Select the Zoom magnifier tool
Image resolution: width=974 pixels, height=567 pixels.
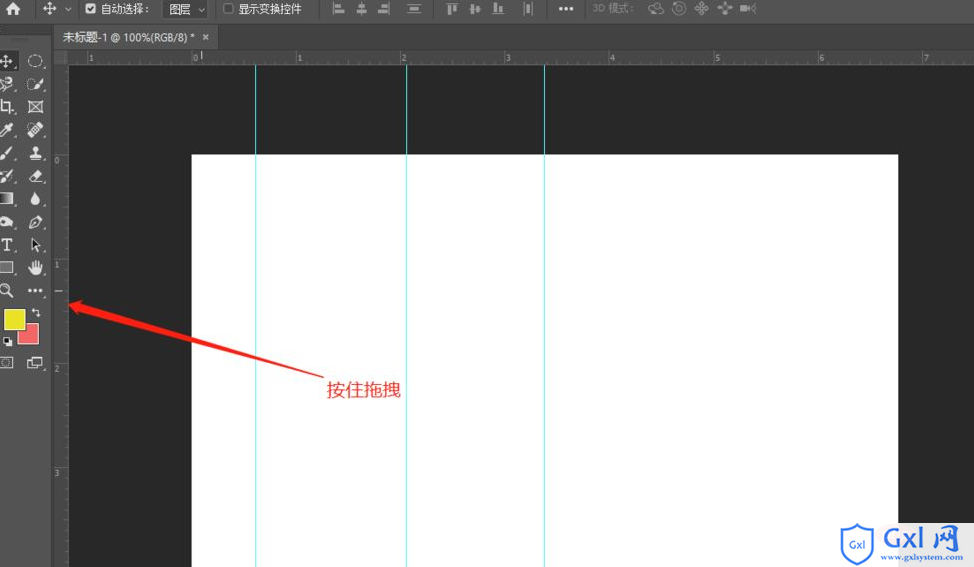point(7,291)
